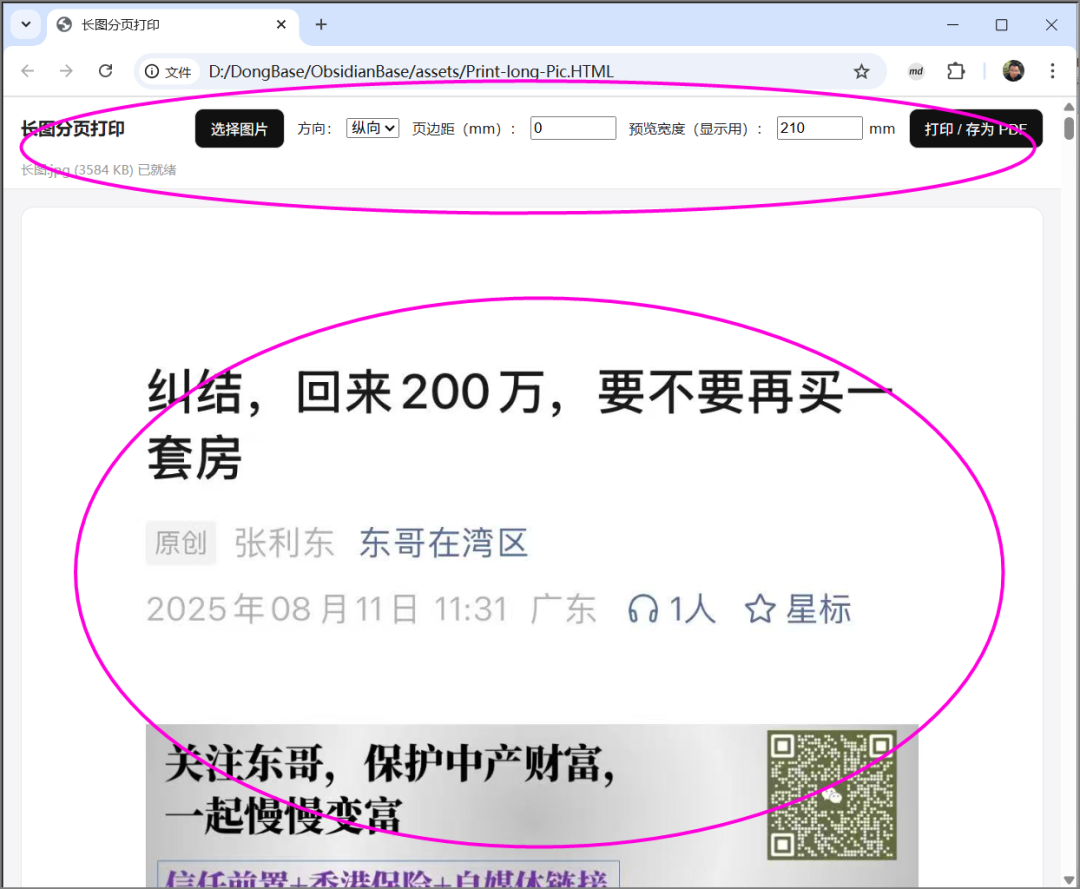
Task: Click the 页边距 margin input field
Action: tap(573, 128)
